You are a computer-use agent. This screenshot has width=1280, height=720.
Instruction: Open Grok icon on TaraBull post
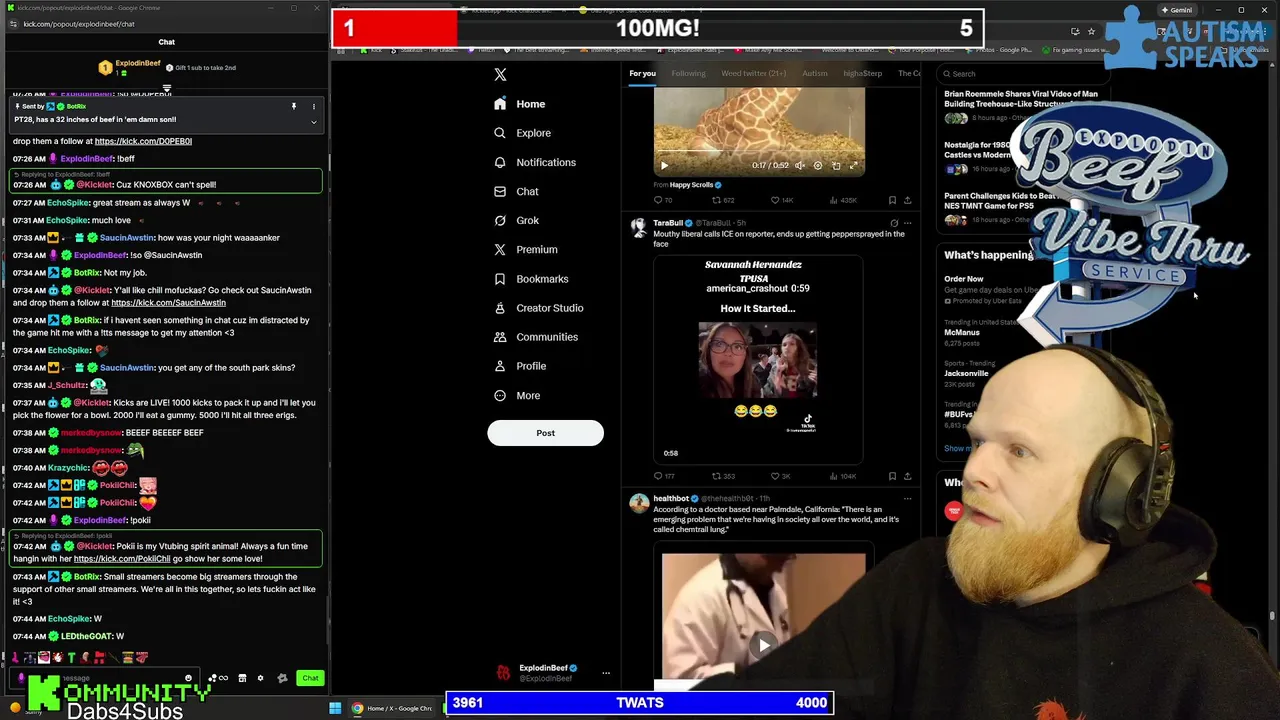pyautogui.click(x=893, y=223)
